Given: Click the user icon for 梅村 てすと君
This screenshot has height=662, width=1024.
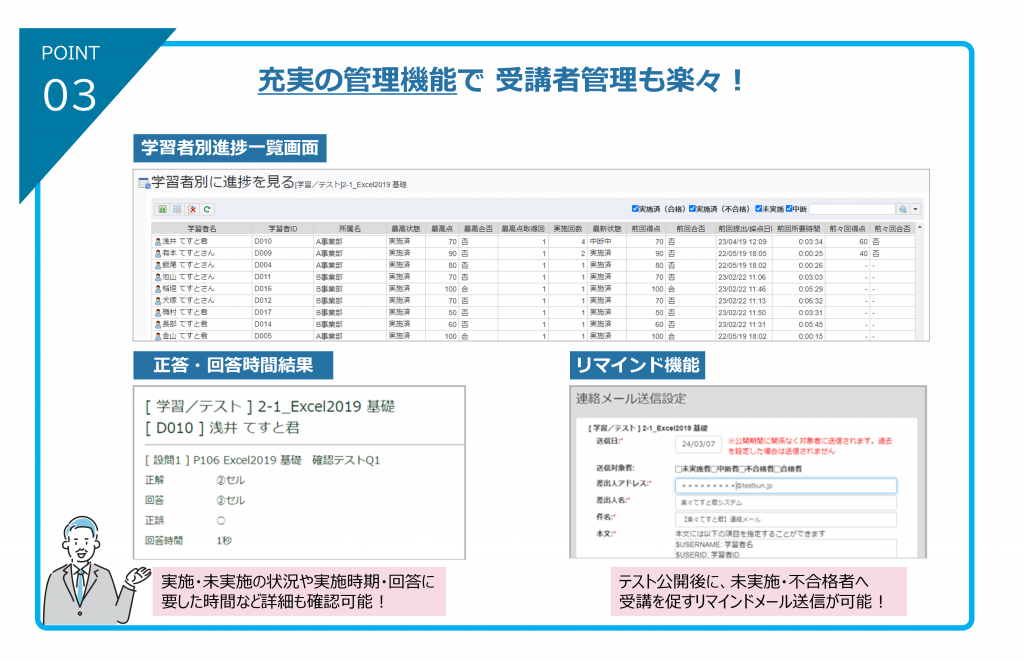Looking at the screenshot, I should coord(157,313).
